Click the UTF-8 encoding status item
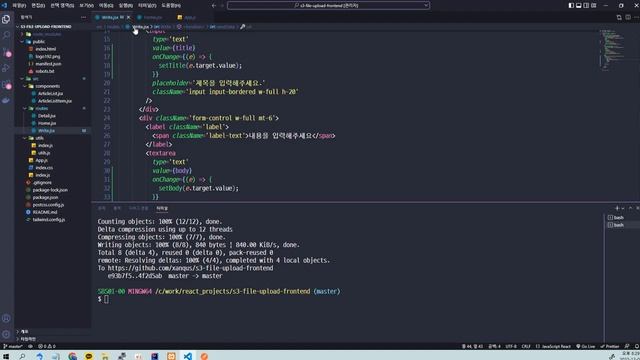The width and height of the screenshot is (640, 360). click(511, 346)
